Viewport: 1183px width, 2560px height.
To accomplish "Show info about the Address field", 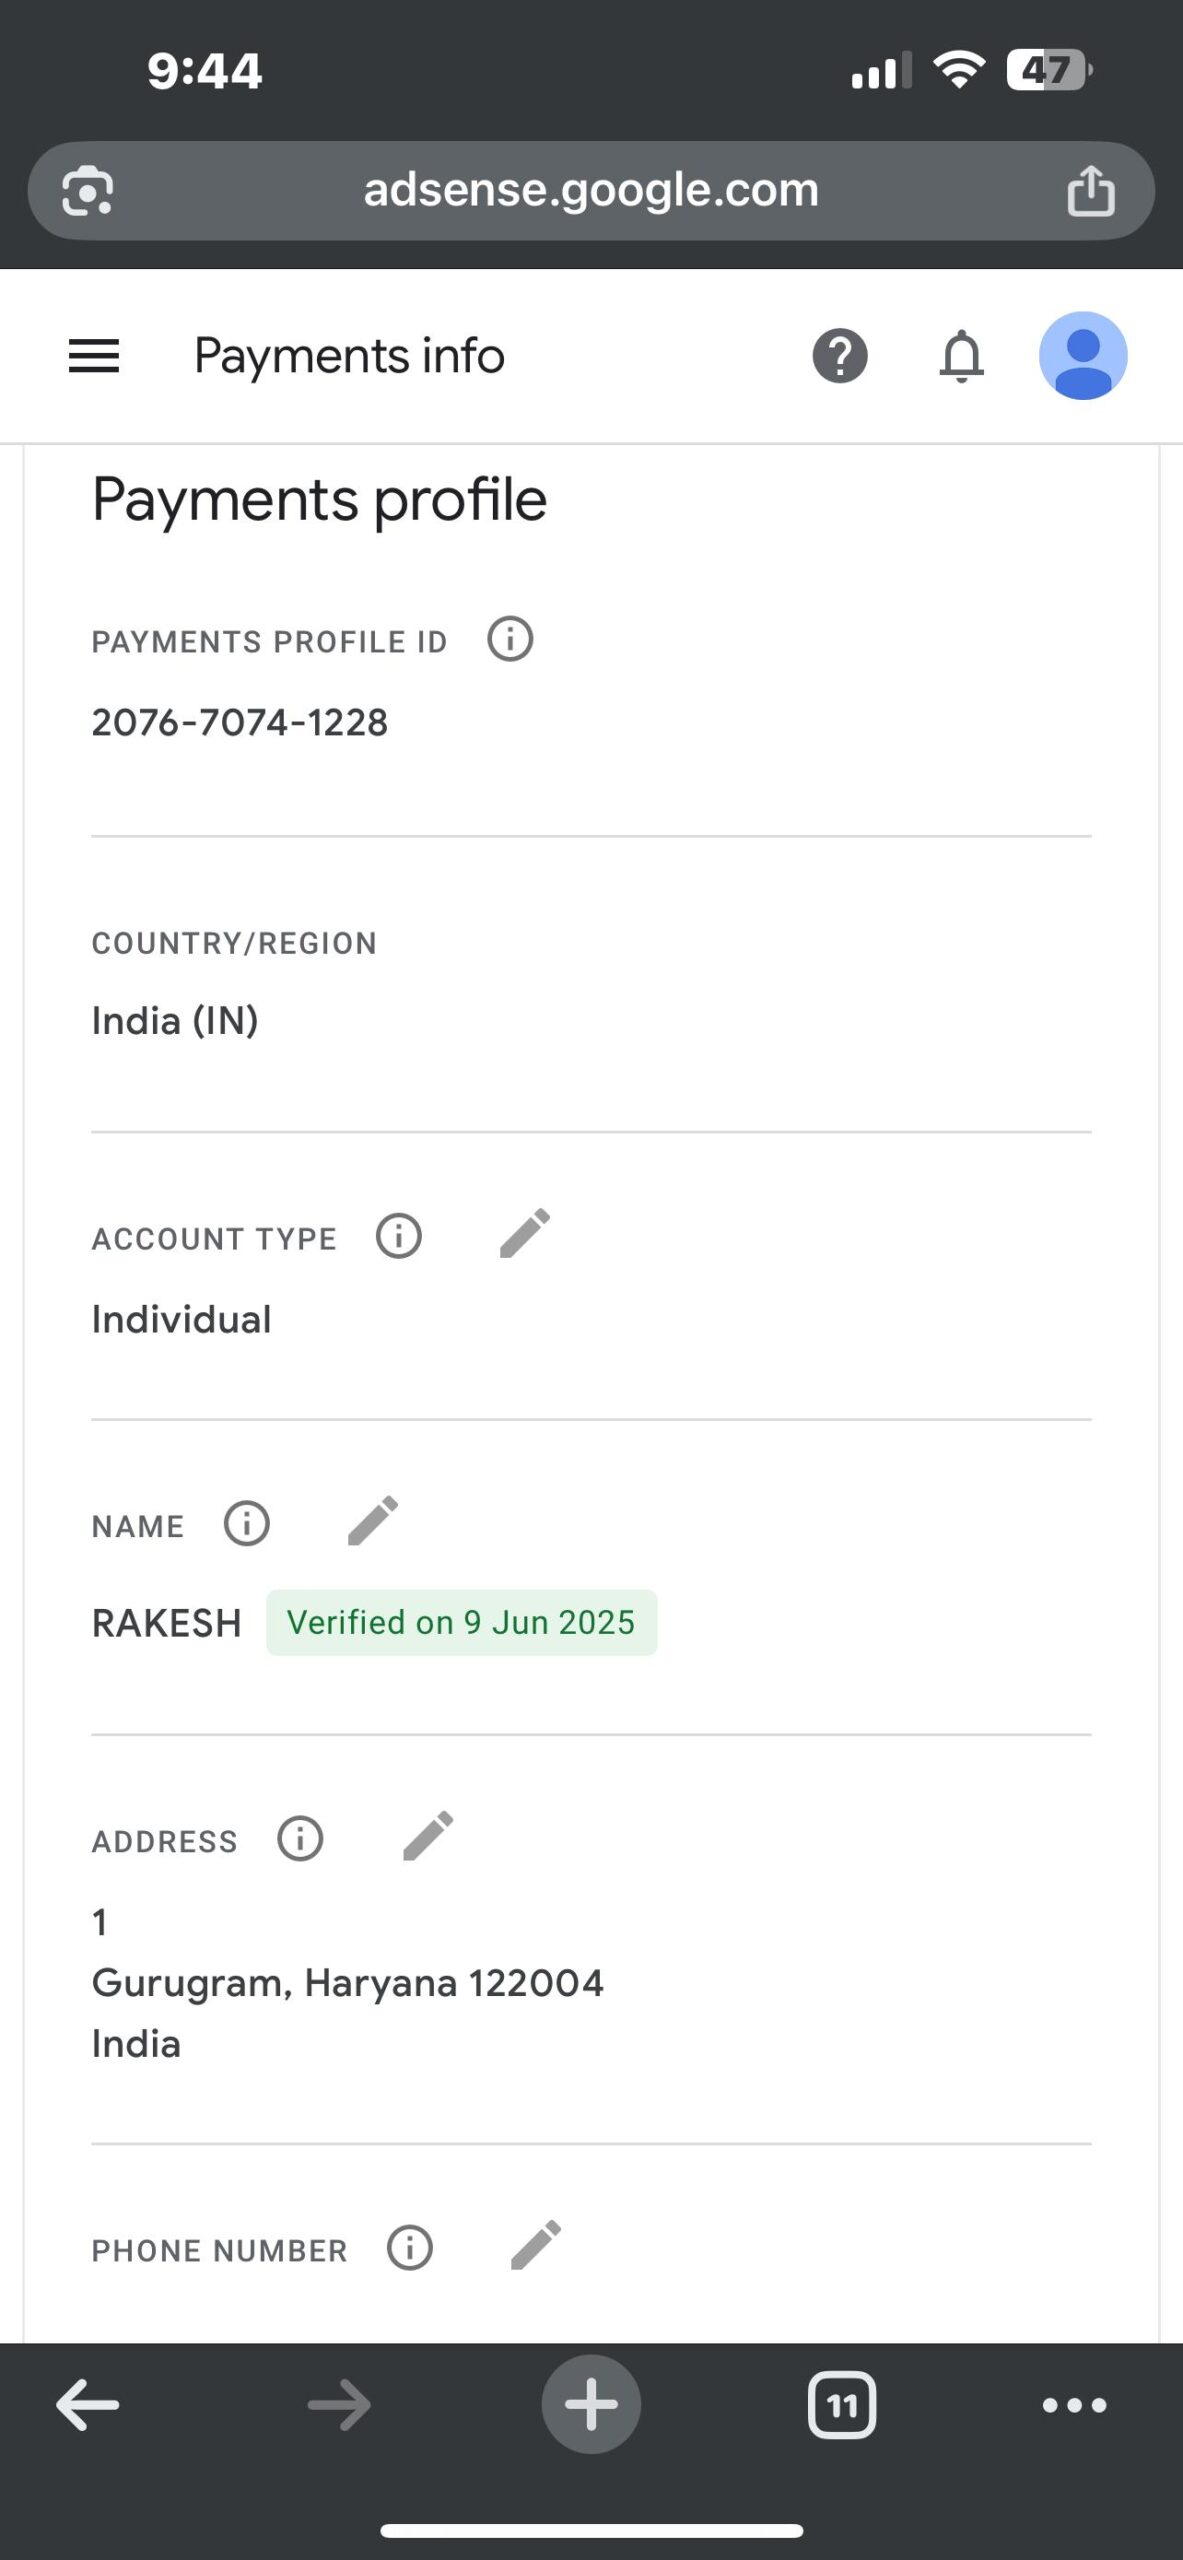I will tap(300, 1839).
